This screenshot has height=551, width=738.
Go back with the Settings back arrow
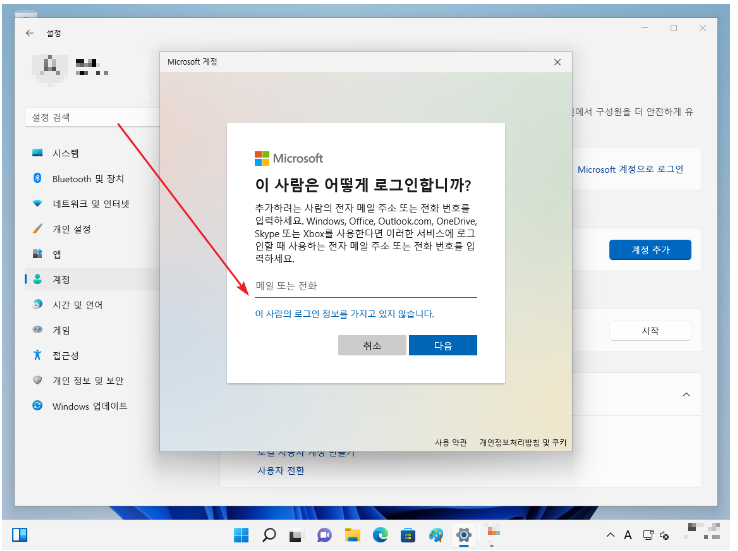pos(30,33)
